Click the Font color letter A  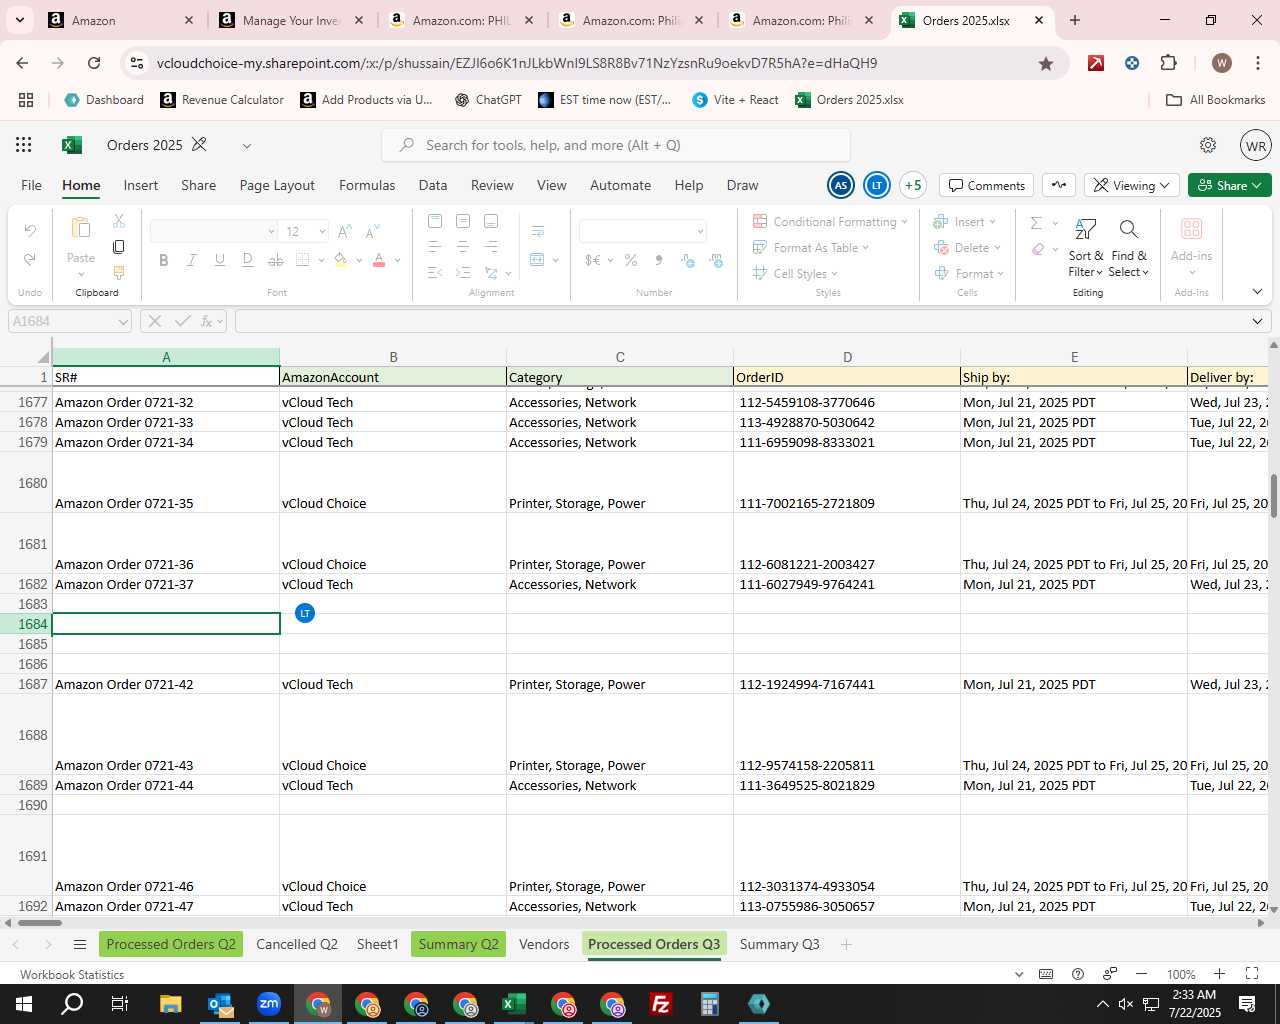[x=379, y=260]
